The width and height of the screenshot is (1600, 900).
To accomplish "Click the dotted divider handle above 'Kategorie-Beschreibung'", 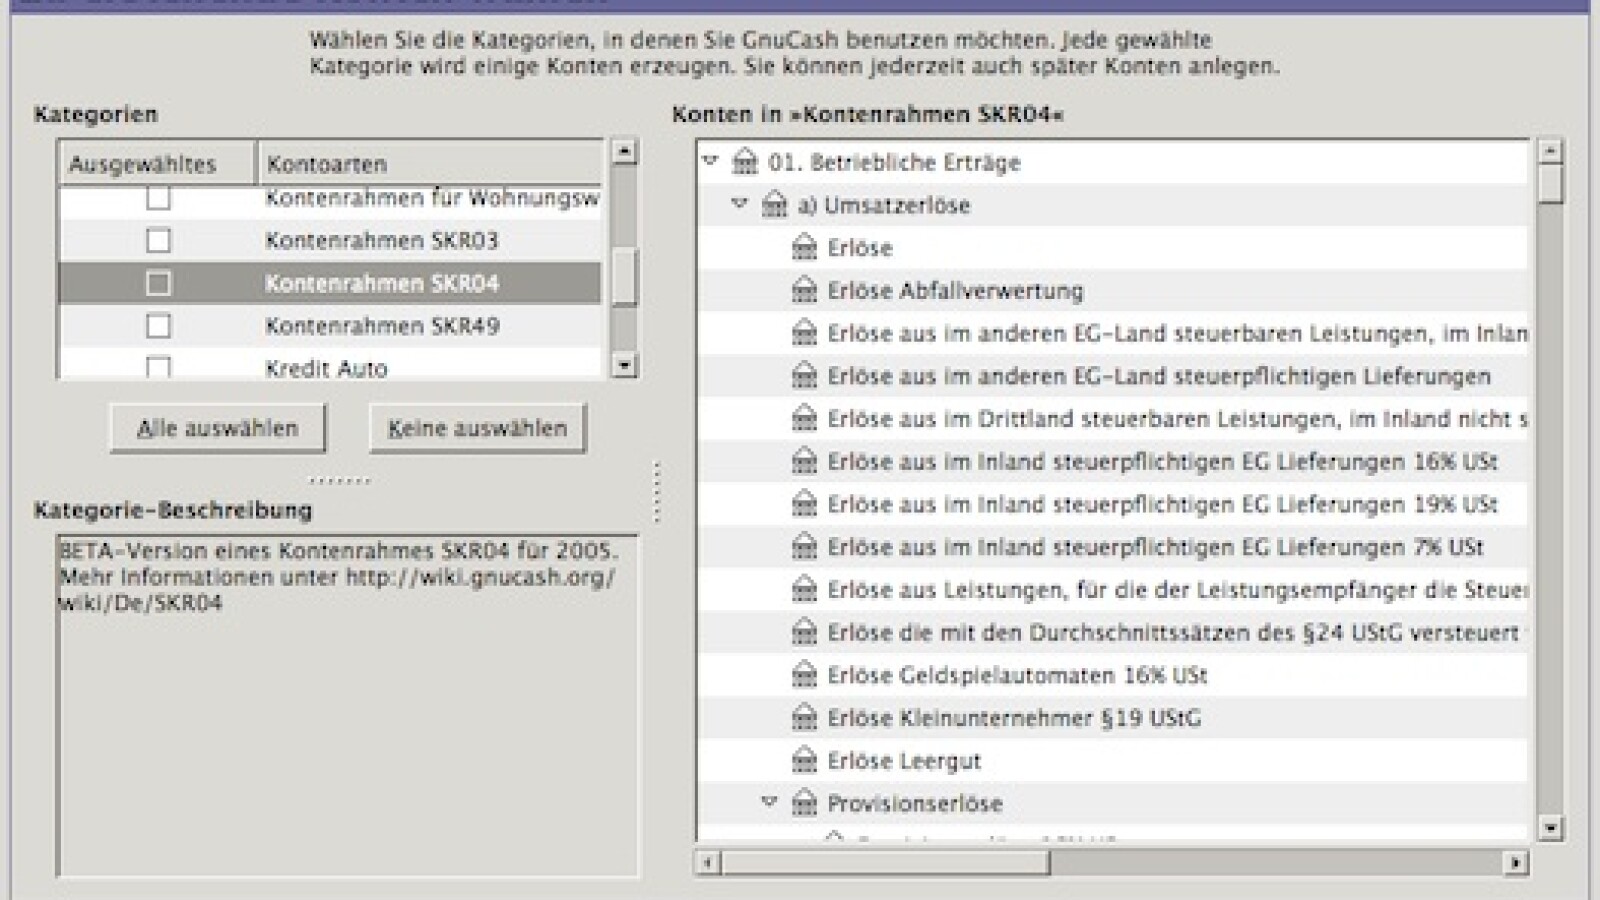I will pyautogui.click(x=339, y=481).
